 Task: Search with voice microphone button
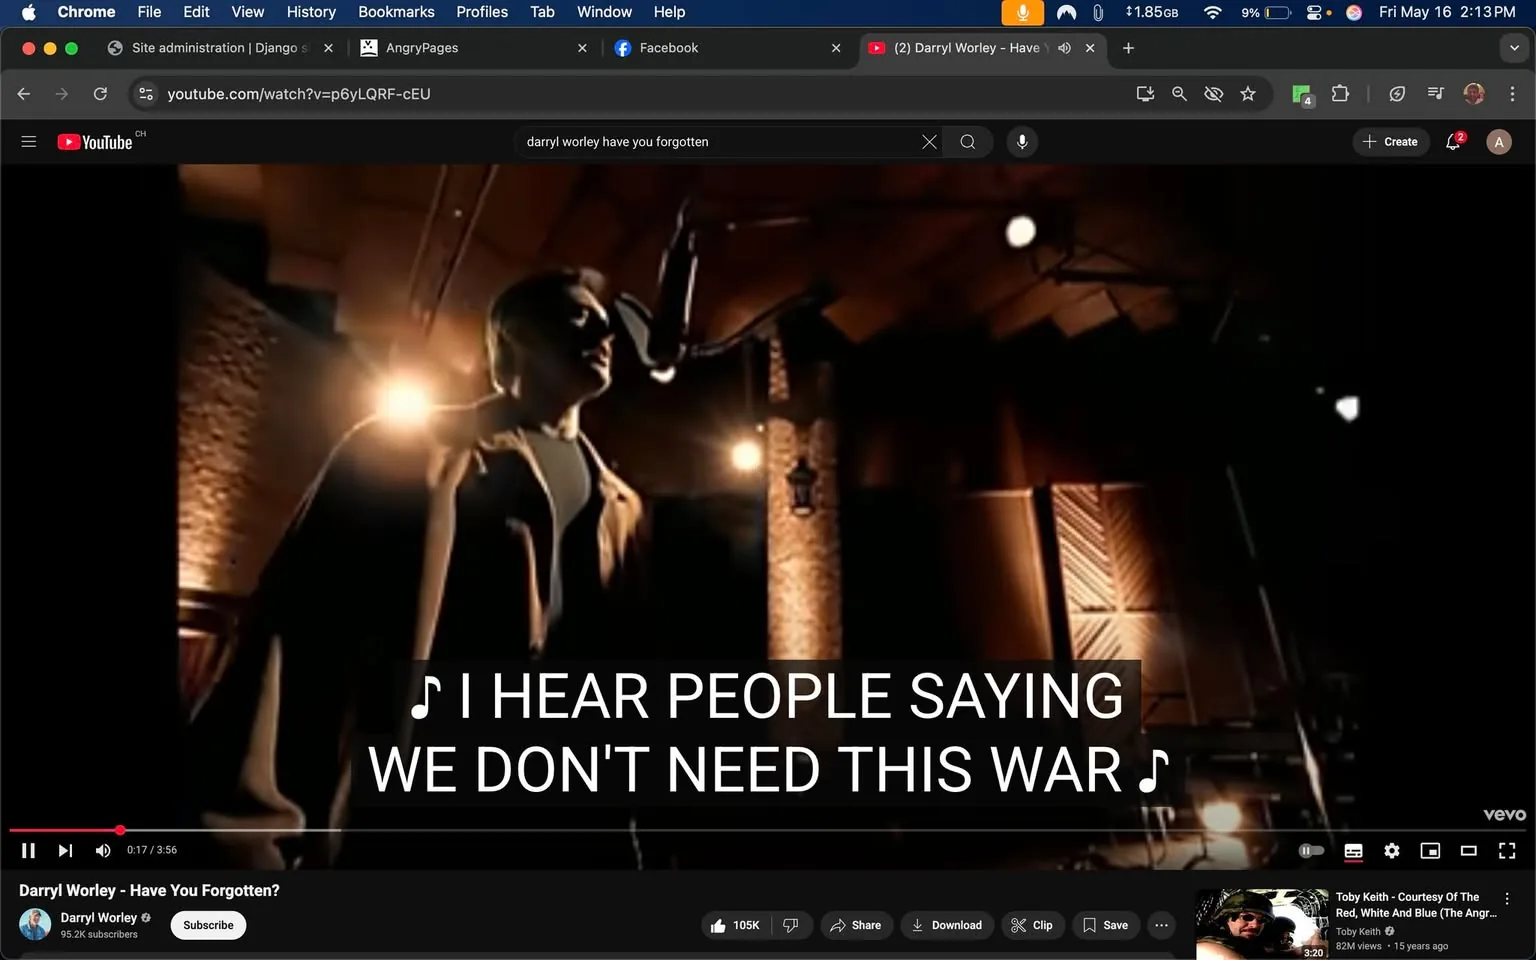[x=1021, y=142]
